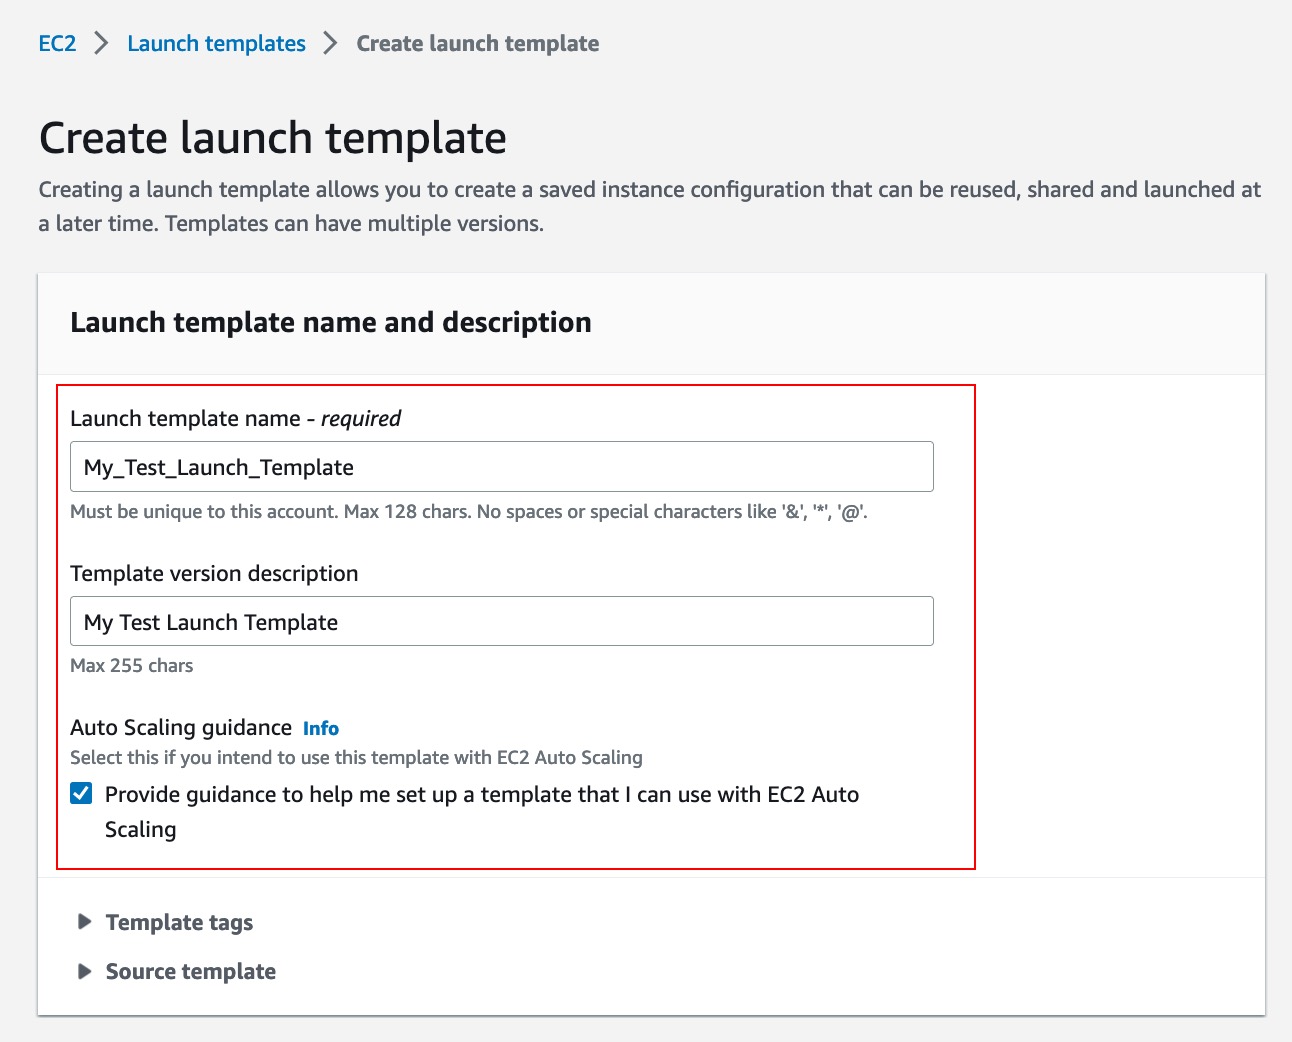This screenshot has width=1292, height=1042.
Task: Click 'Provide guidance to help me' checkbox label
Action: (x=482, y=812)
